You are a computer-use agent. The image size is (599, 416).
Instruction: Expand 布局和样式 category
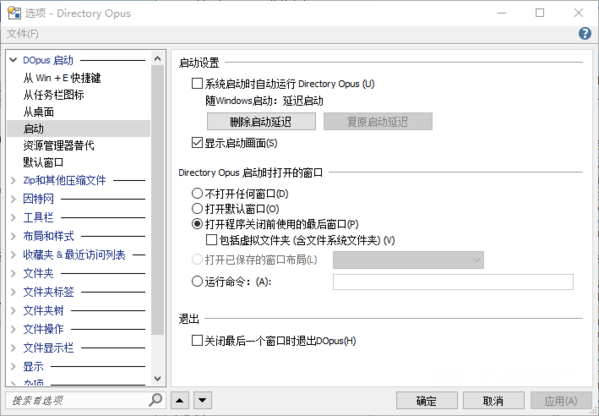tap(13, 236)
